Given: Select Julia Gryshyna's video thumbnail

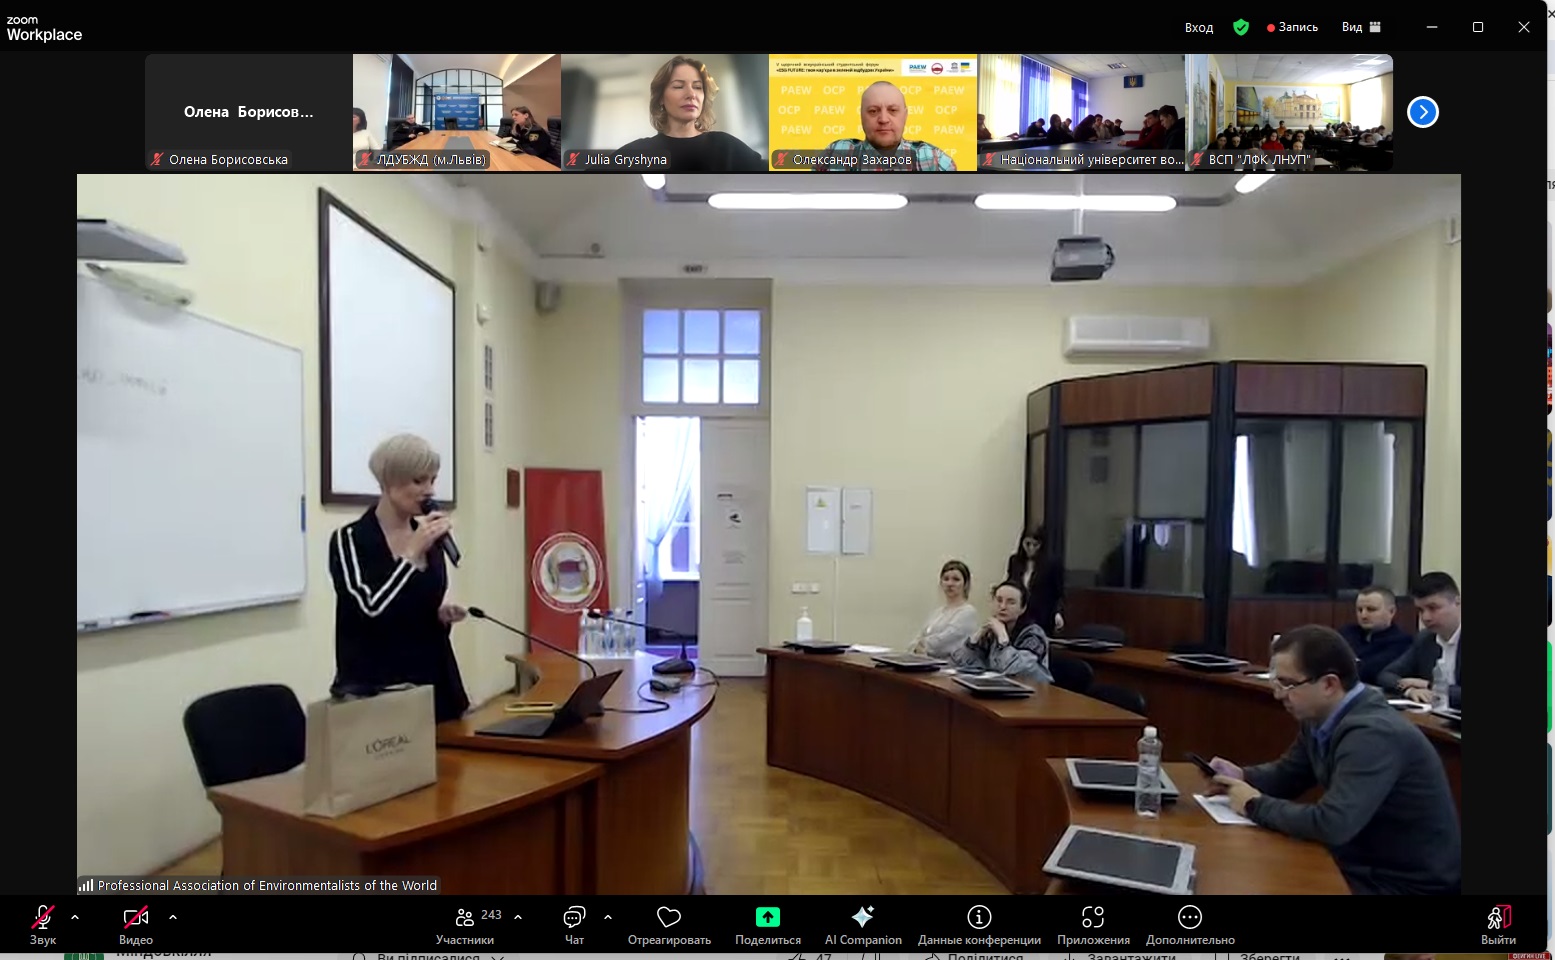Looking at the screenshot, I should click(x=664, y=112).
